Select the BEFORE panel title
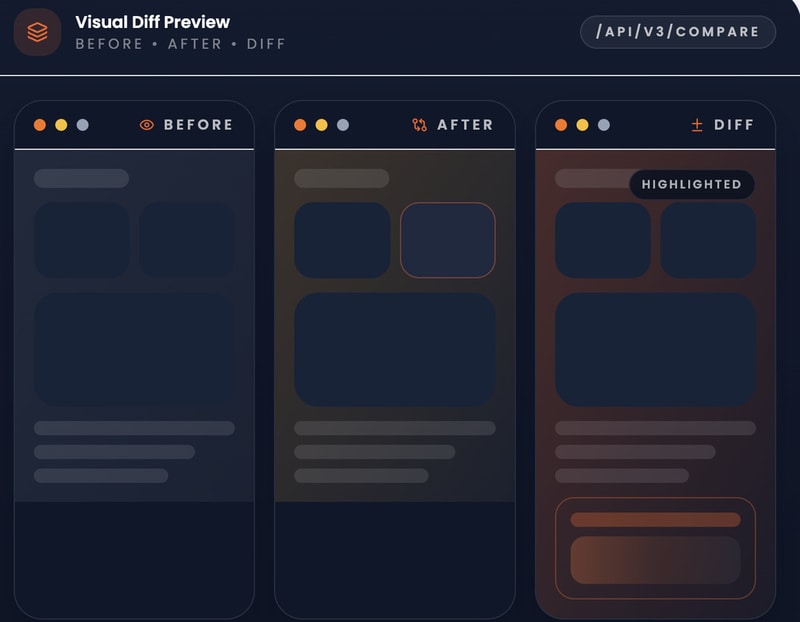Viewport: 800px width, 622px height. click(198, 125)
